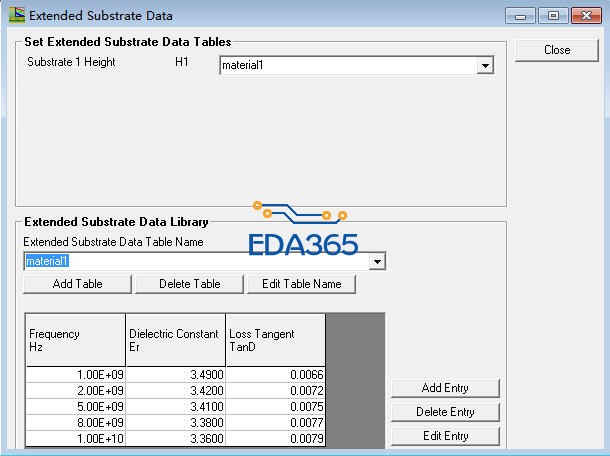Close the window with the red X
Viewport: 610px width, 456px height.
(586, 16)
